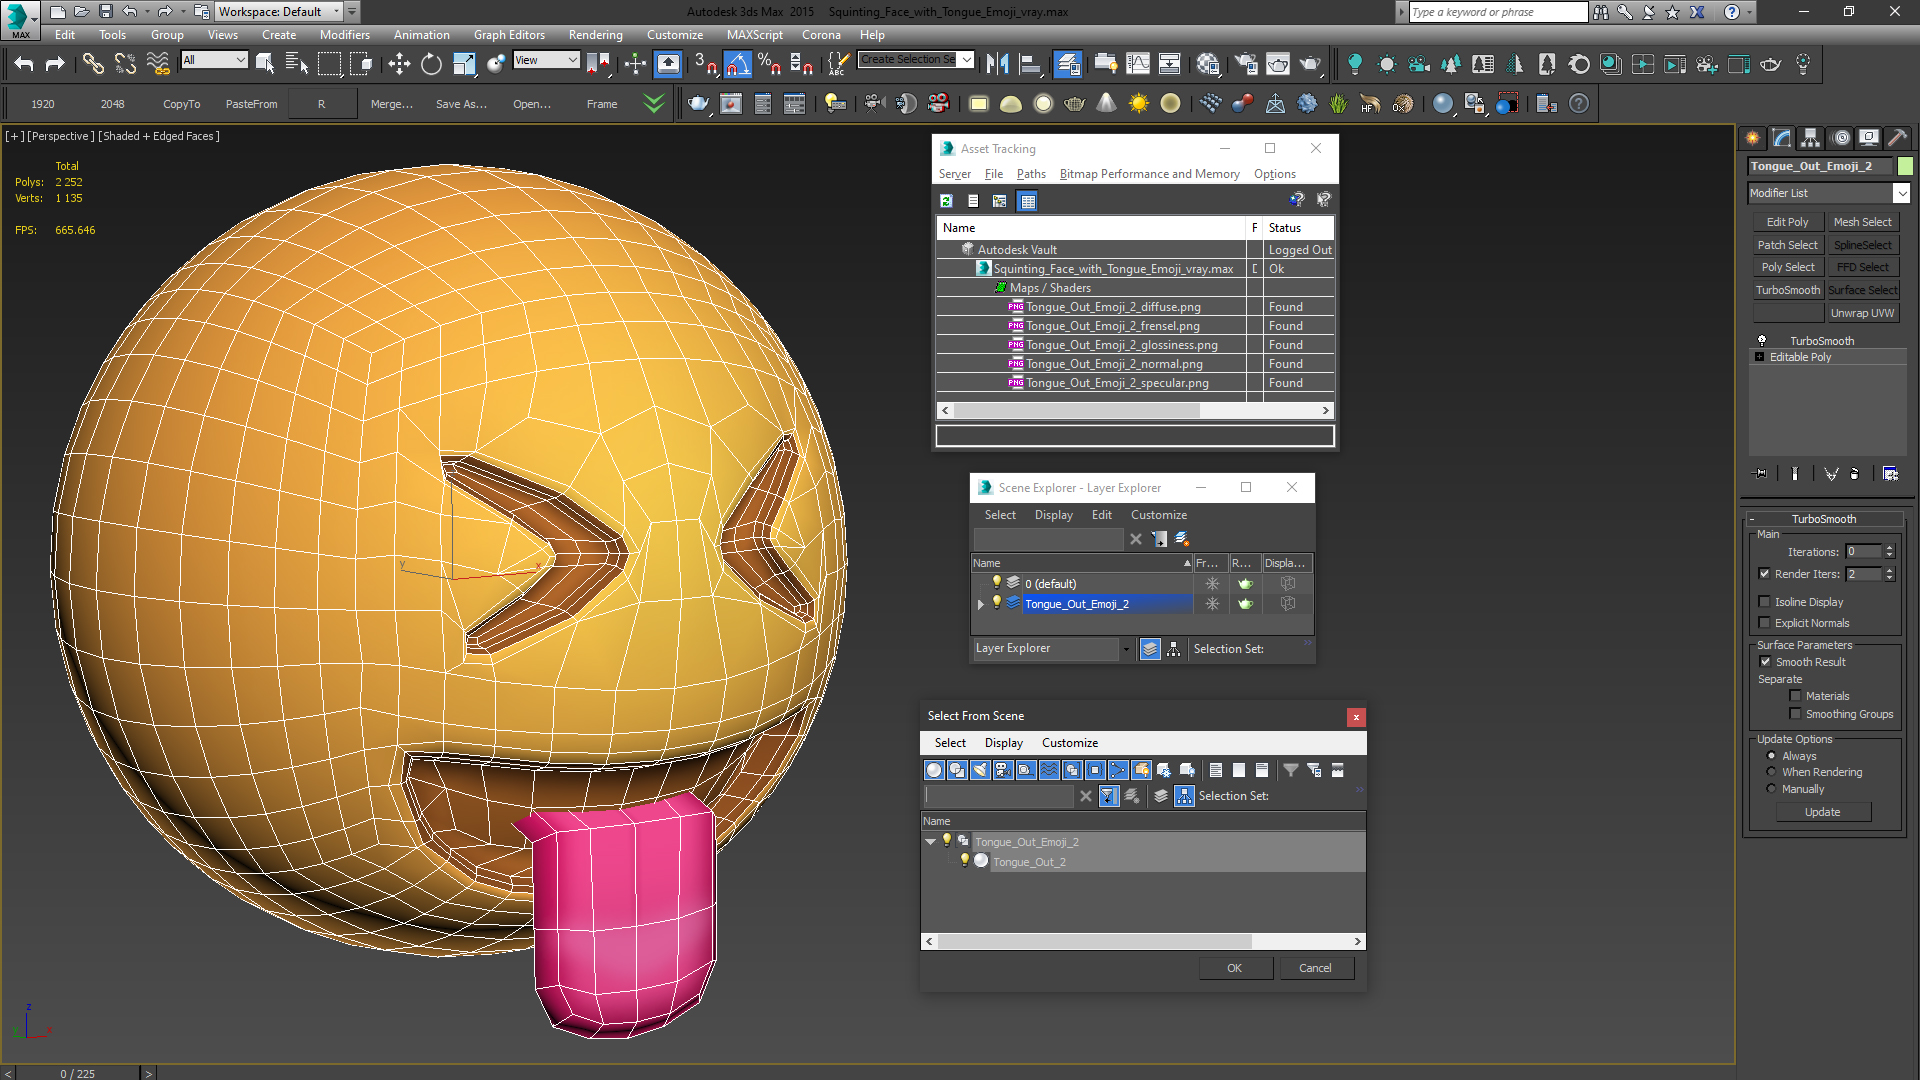Click the Select and Link chain icon
Screen dimensions: 1920x1080
click(92, 64)
